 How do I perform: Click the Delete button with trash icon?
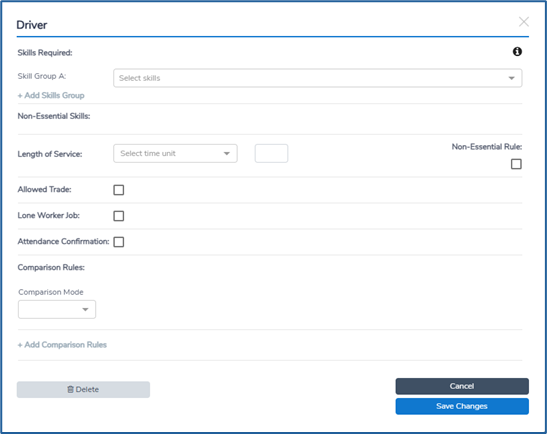[83, 389]
